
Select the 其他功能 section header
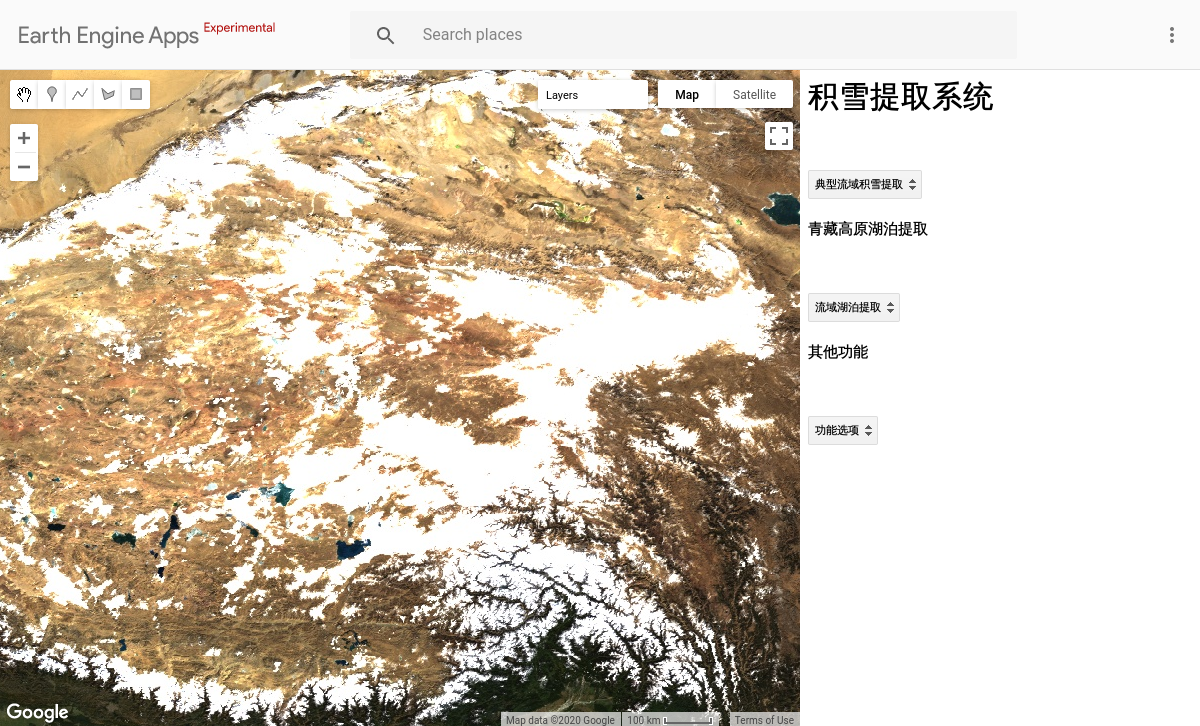pos(838,352)
